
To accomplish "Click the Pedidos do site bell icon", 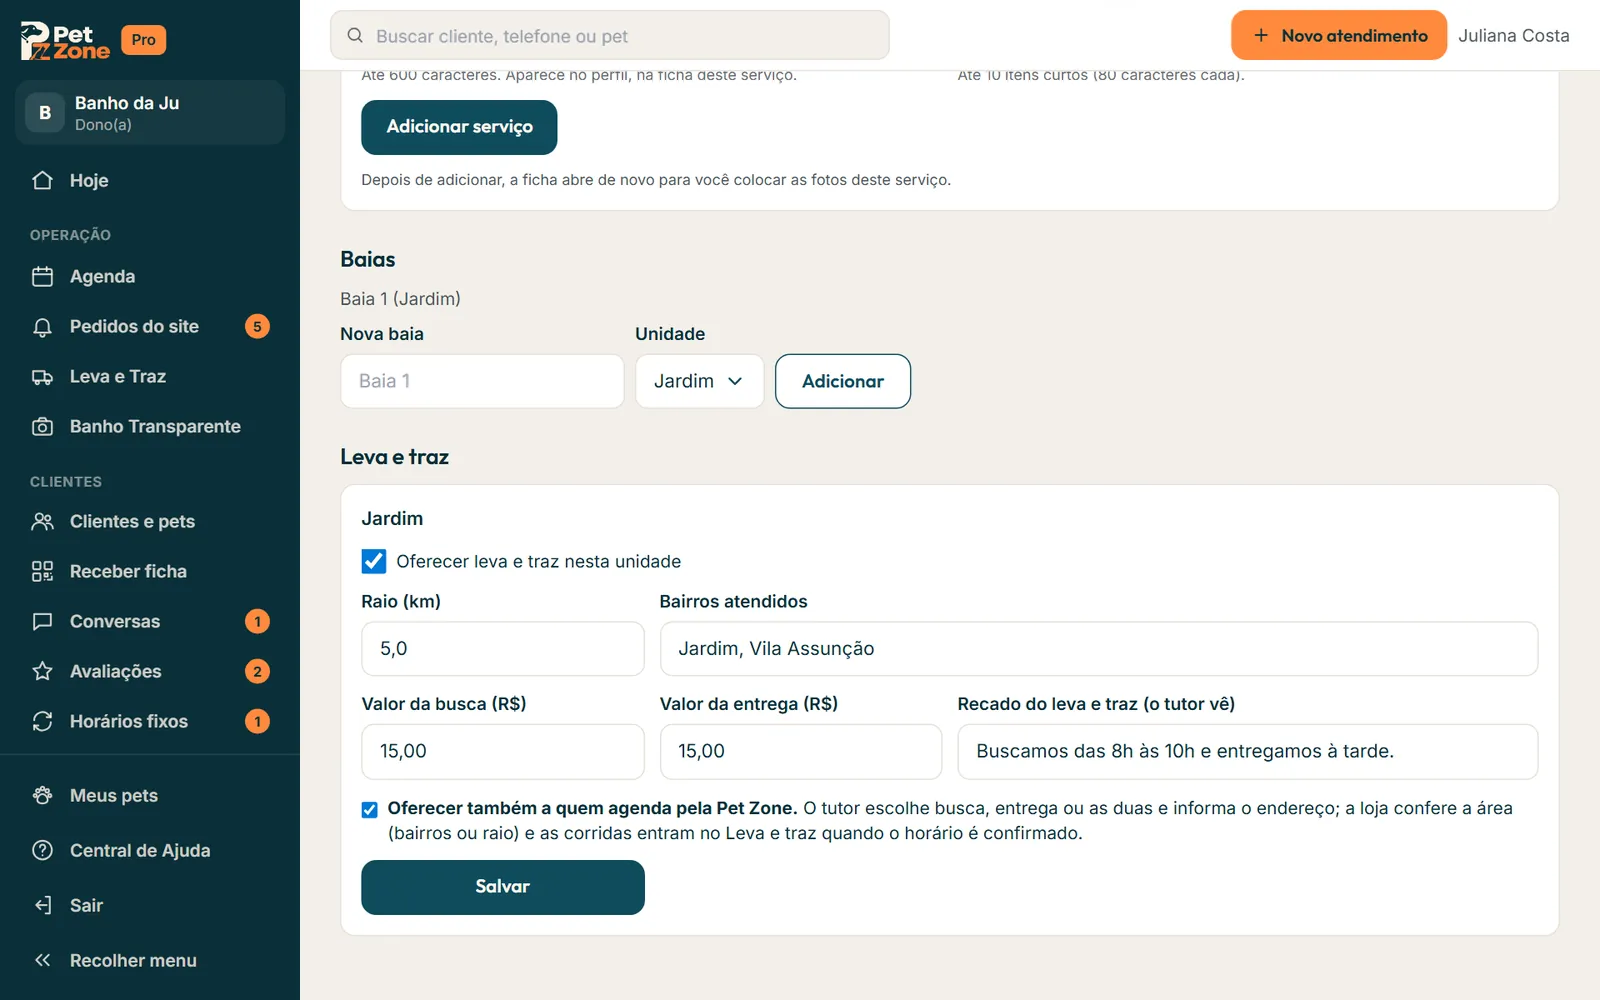I will point(42,327).
